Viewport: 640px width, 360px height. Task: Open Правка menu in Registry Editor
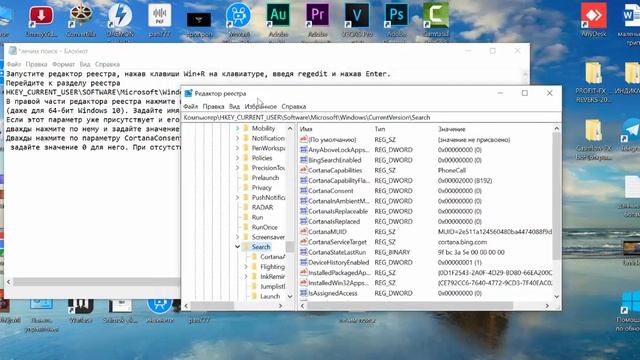(213, 107)
